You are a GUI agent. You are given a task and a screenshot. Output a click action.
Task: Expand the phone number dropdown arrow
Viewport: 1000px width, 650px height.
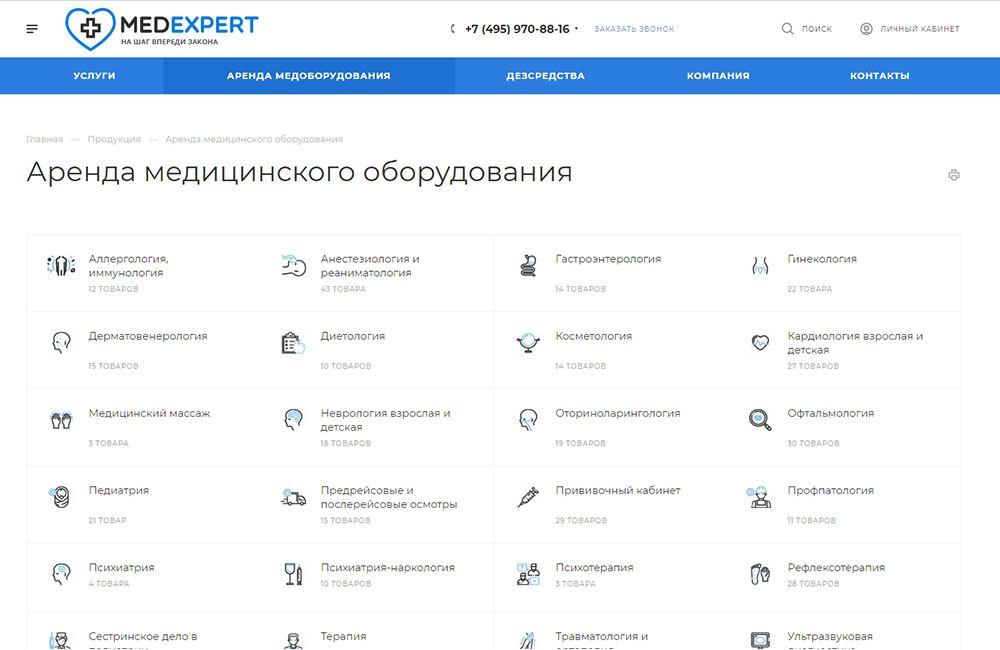577,29
